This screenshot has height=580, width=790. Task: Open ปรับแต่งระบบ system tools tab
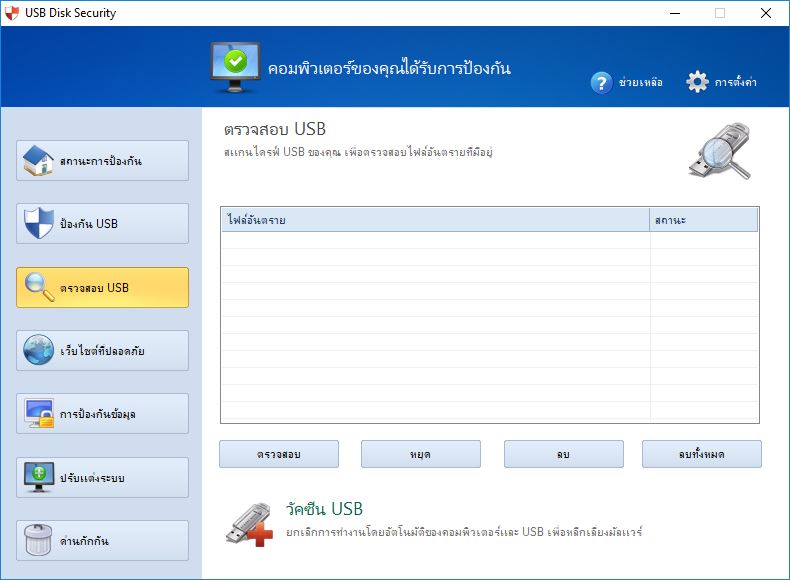pos(102,478)
